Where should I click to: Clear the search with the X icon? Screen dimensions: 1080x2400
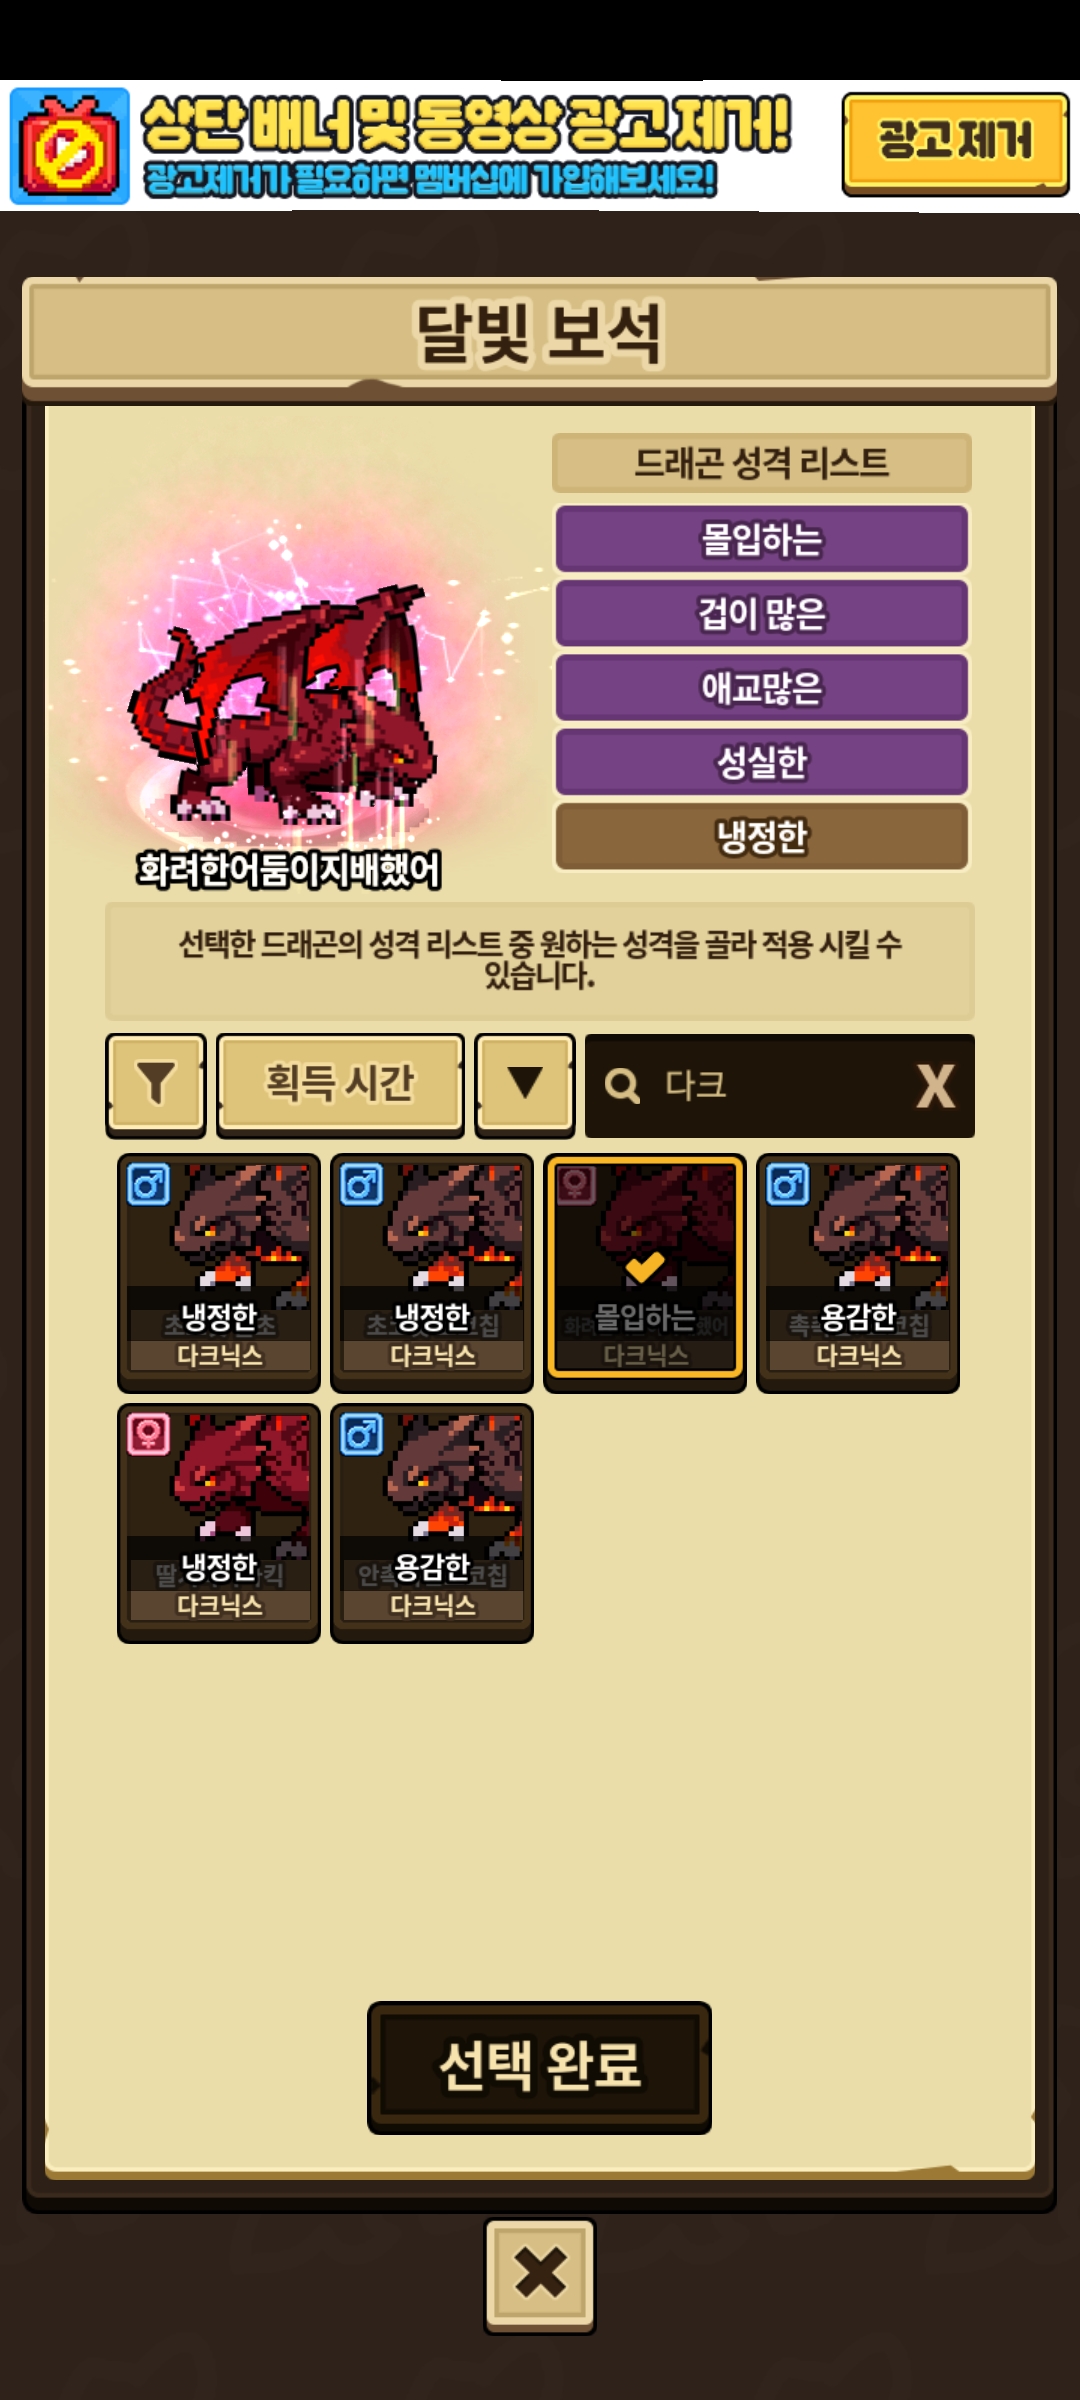[x=936, y=1086]
